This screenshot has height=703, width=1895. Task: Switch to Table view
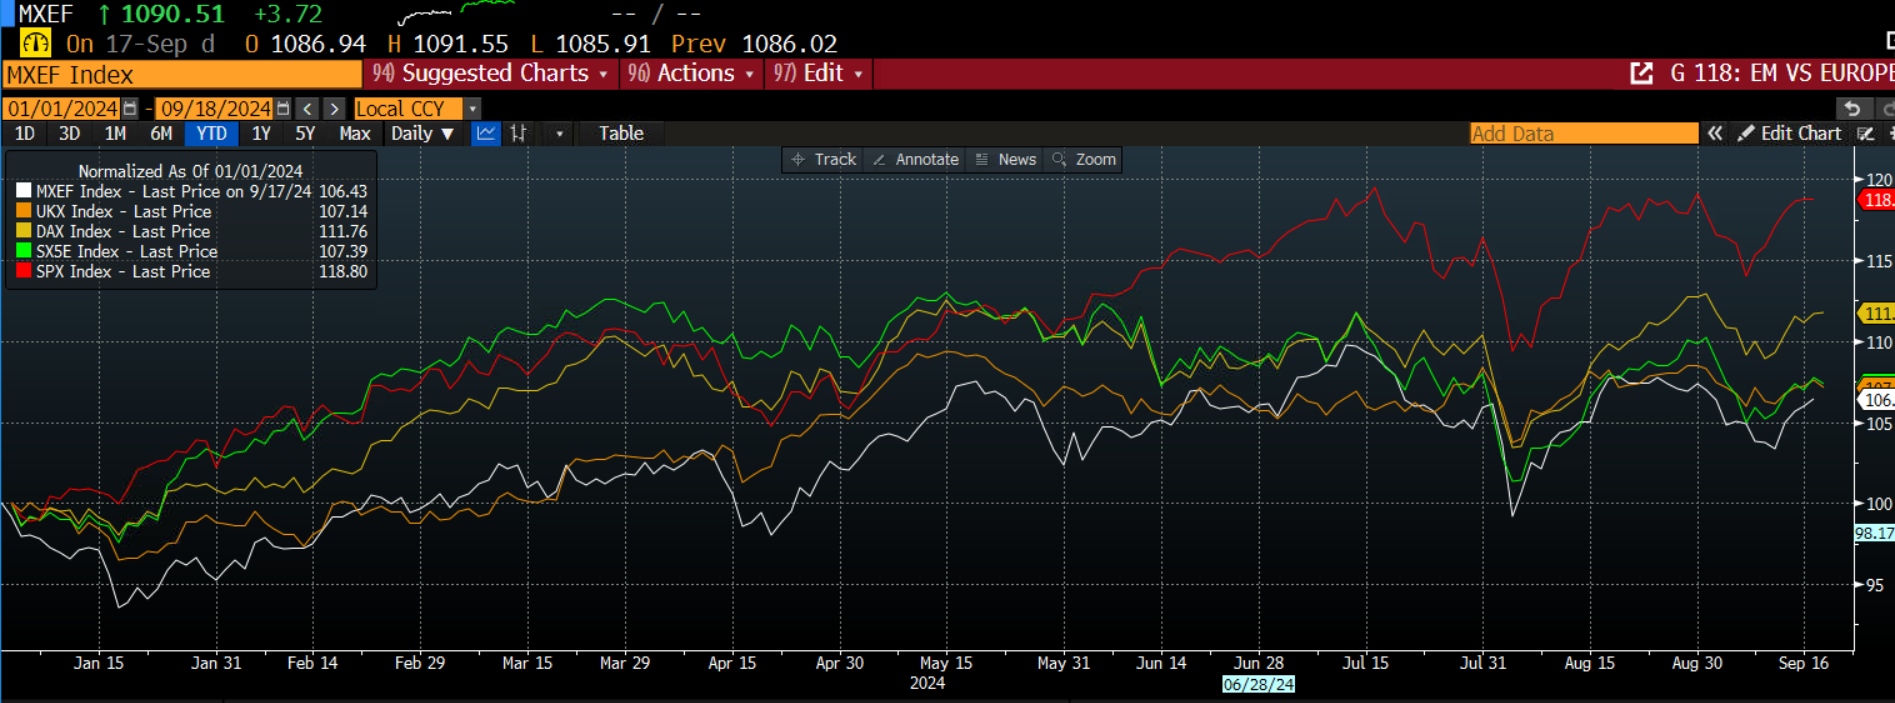621,133
